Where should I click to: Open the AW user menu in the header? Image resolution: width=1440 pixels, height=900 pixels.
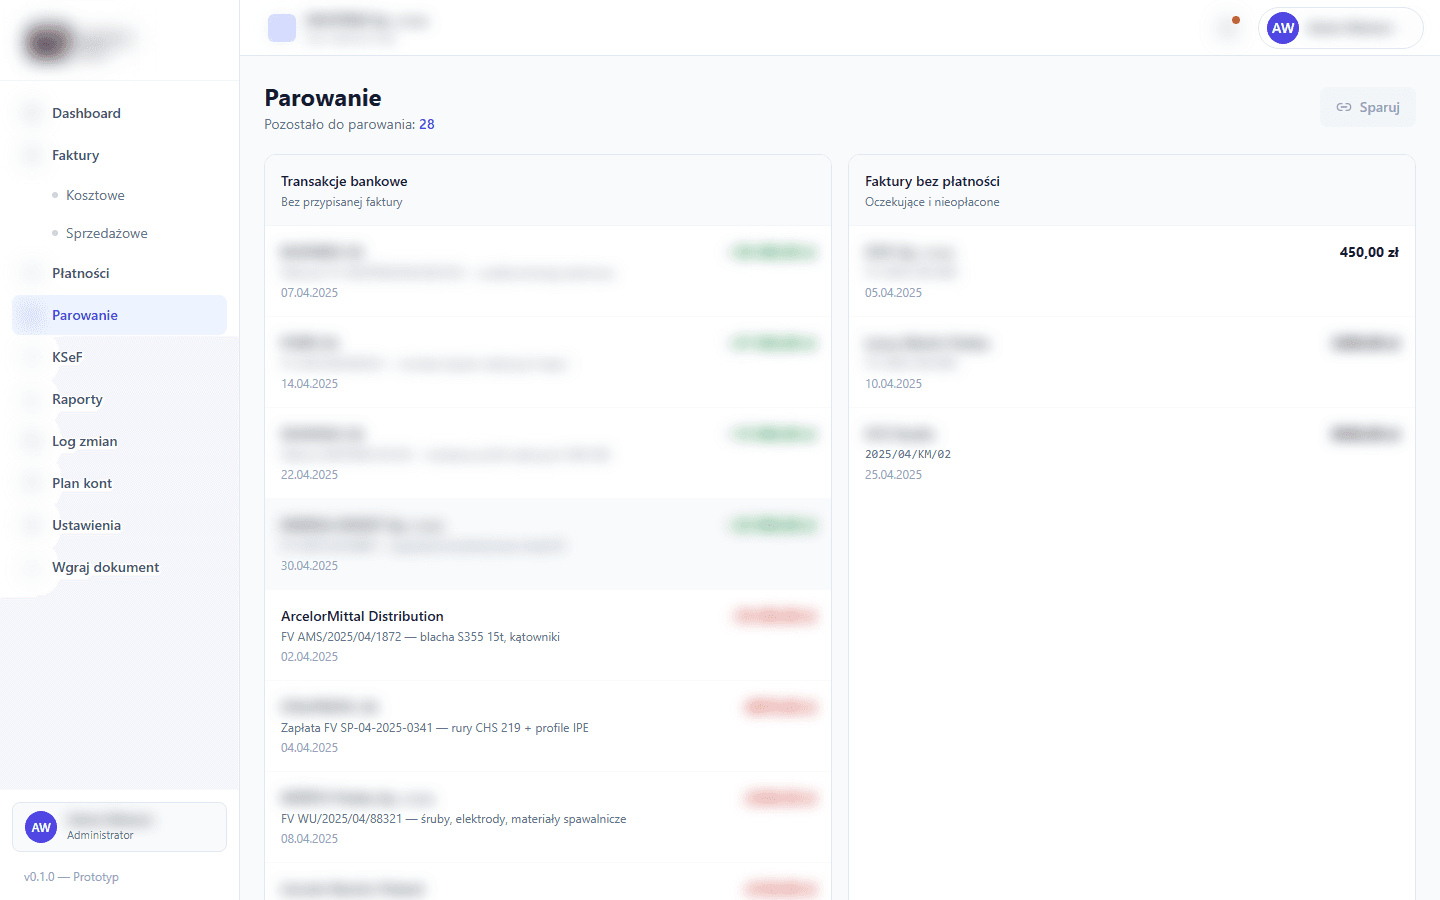click(x=1340, y=28)
